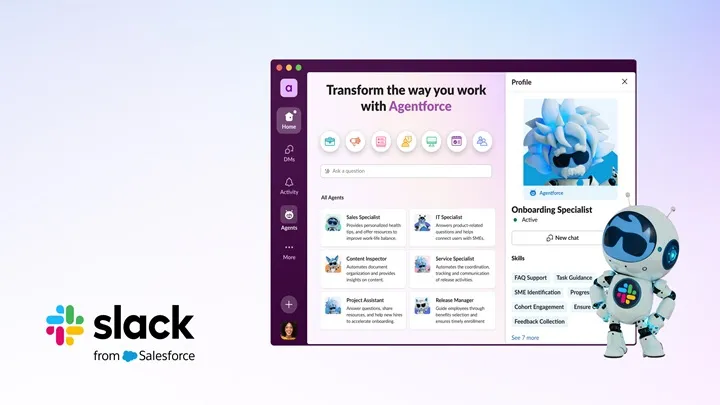Click the FAQ Support skill tag
720x405 pixels.
(x=530, y=277)
